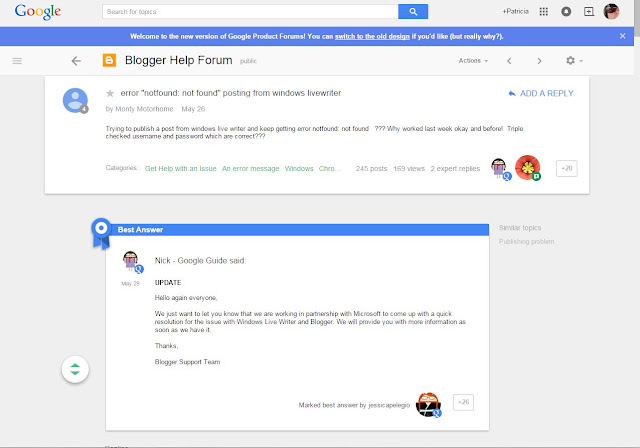Click ADD A REPLY
The width and height of the screenshot is (640, 448).
(x=541, y=93)
